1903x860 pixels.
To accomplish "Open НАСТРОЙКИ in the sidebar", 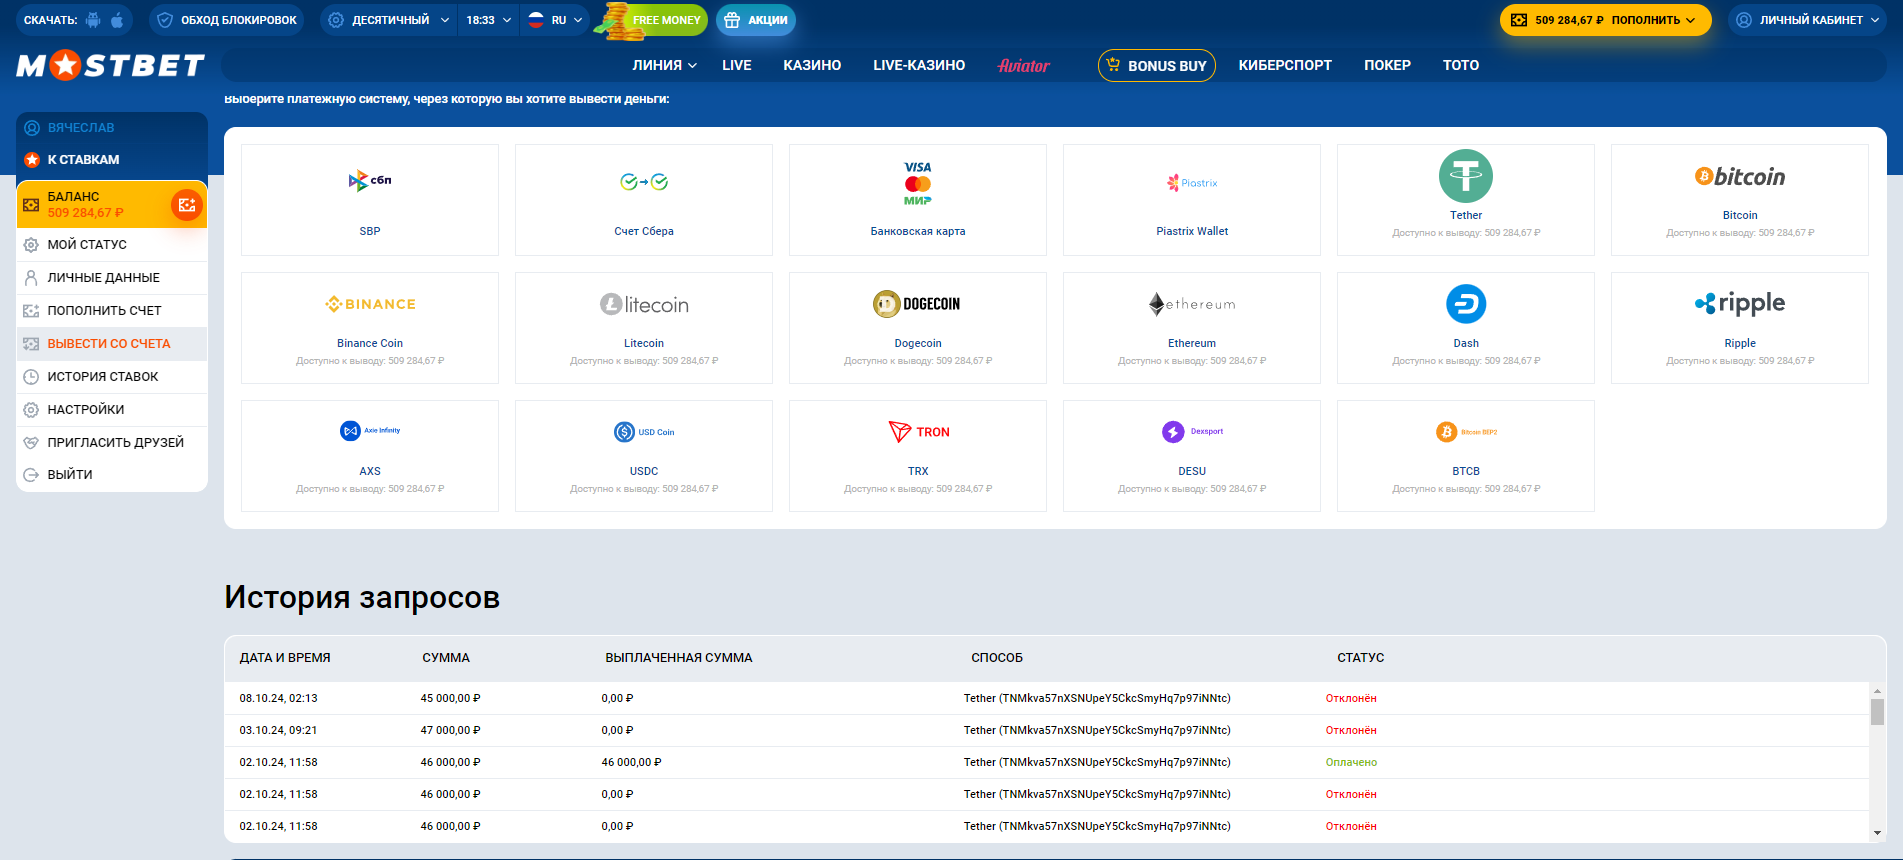I will (x=112, y=409).
